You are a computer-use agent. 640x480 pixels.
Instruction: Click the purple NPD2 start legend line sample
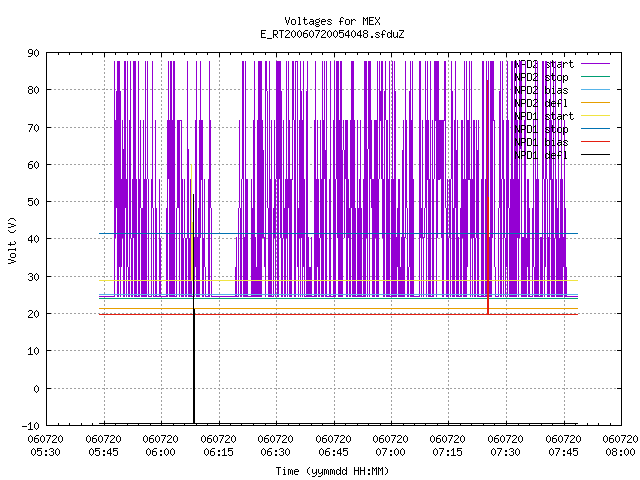pos(595,64)
